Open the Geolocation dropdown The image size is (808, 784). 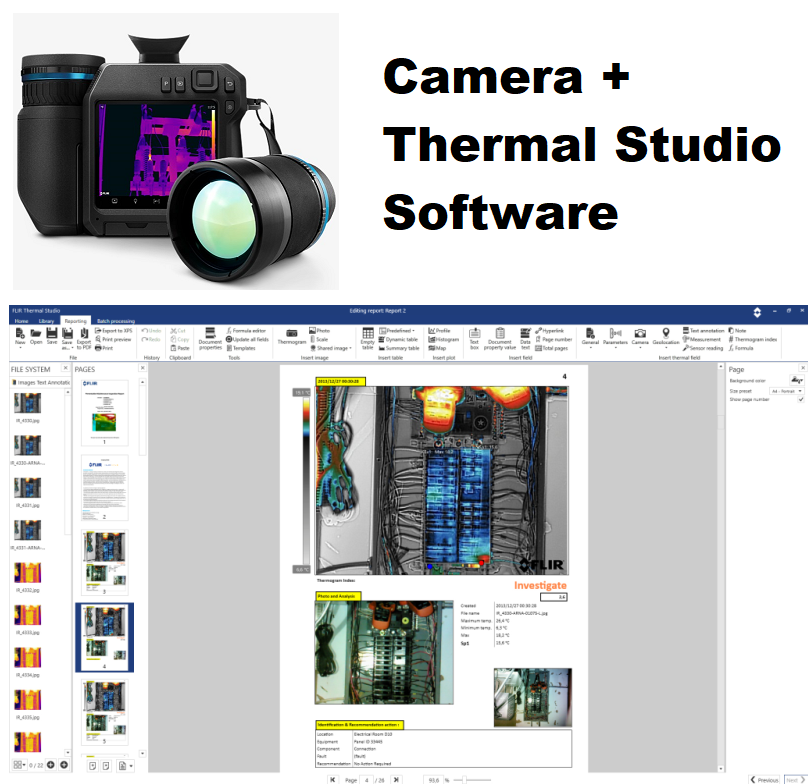(666, 338)
